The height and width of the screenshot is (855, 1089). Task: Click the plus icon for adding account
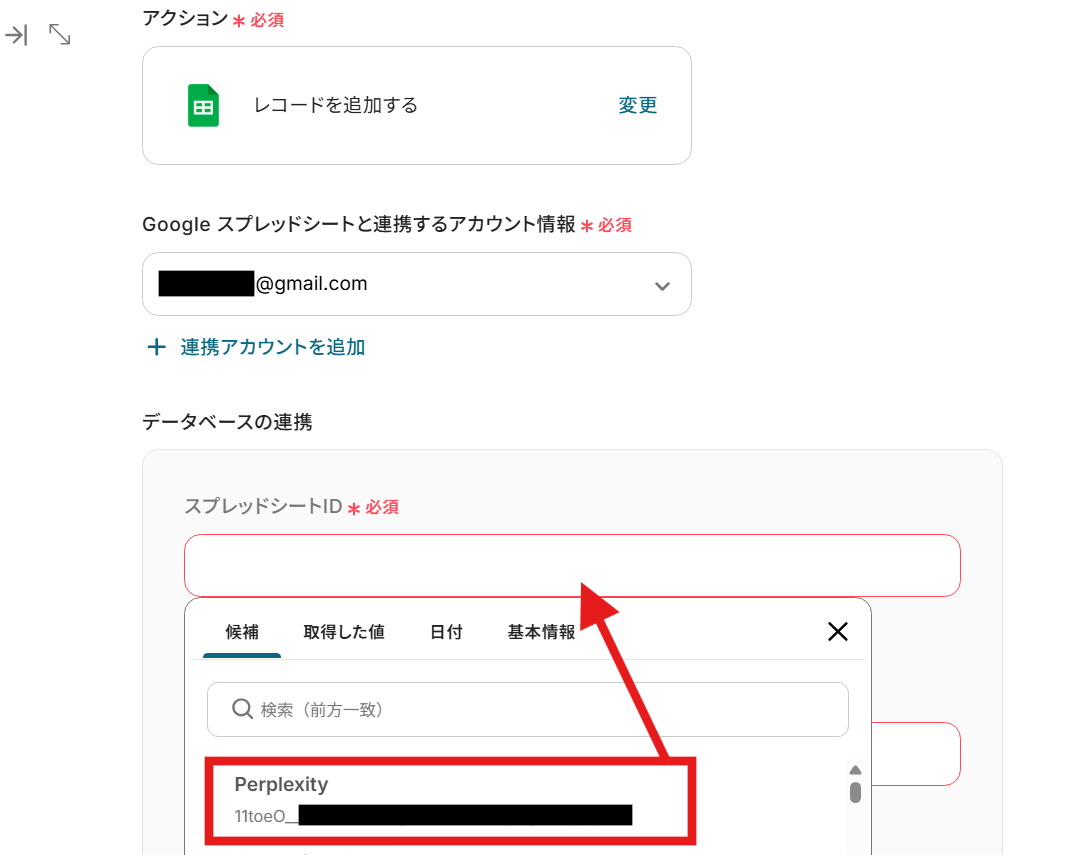click(156, 347)
